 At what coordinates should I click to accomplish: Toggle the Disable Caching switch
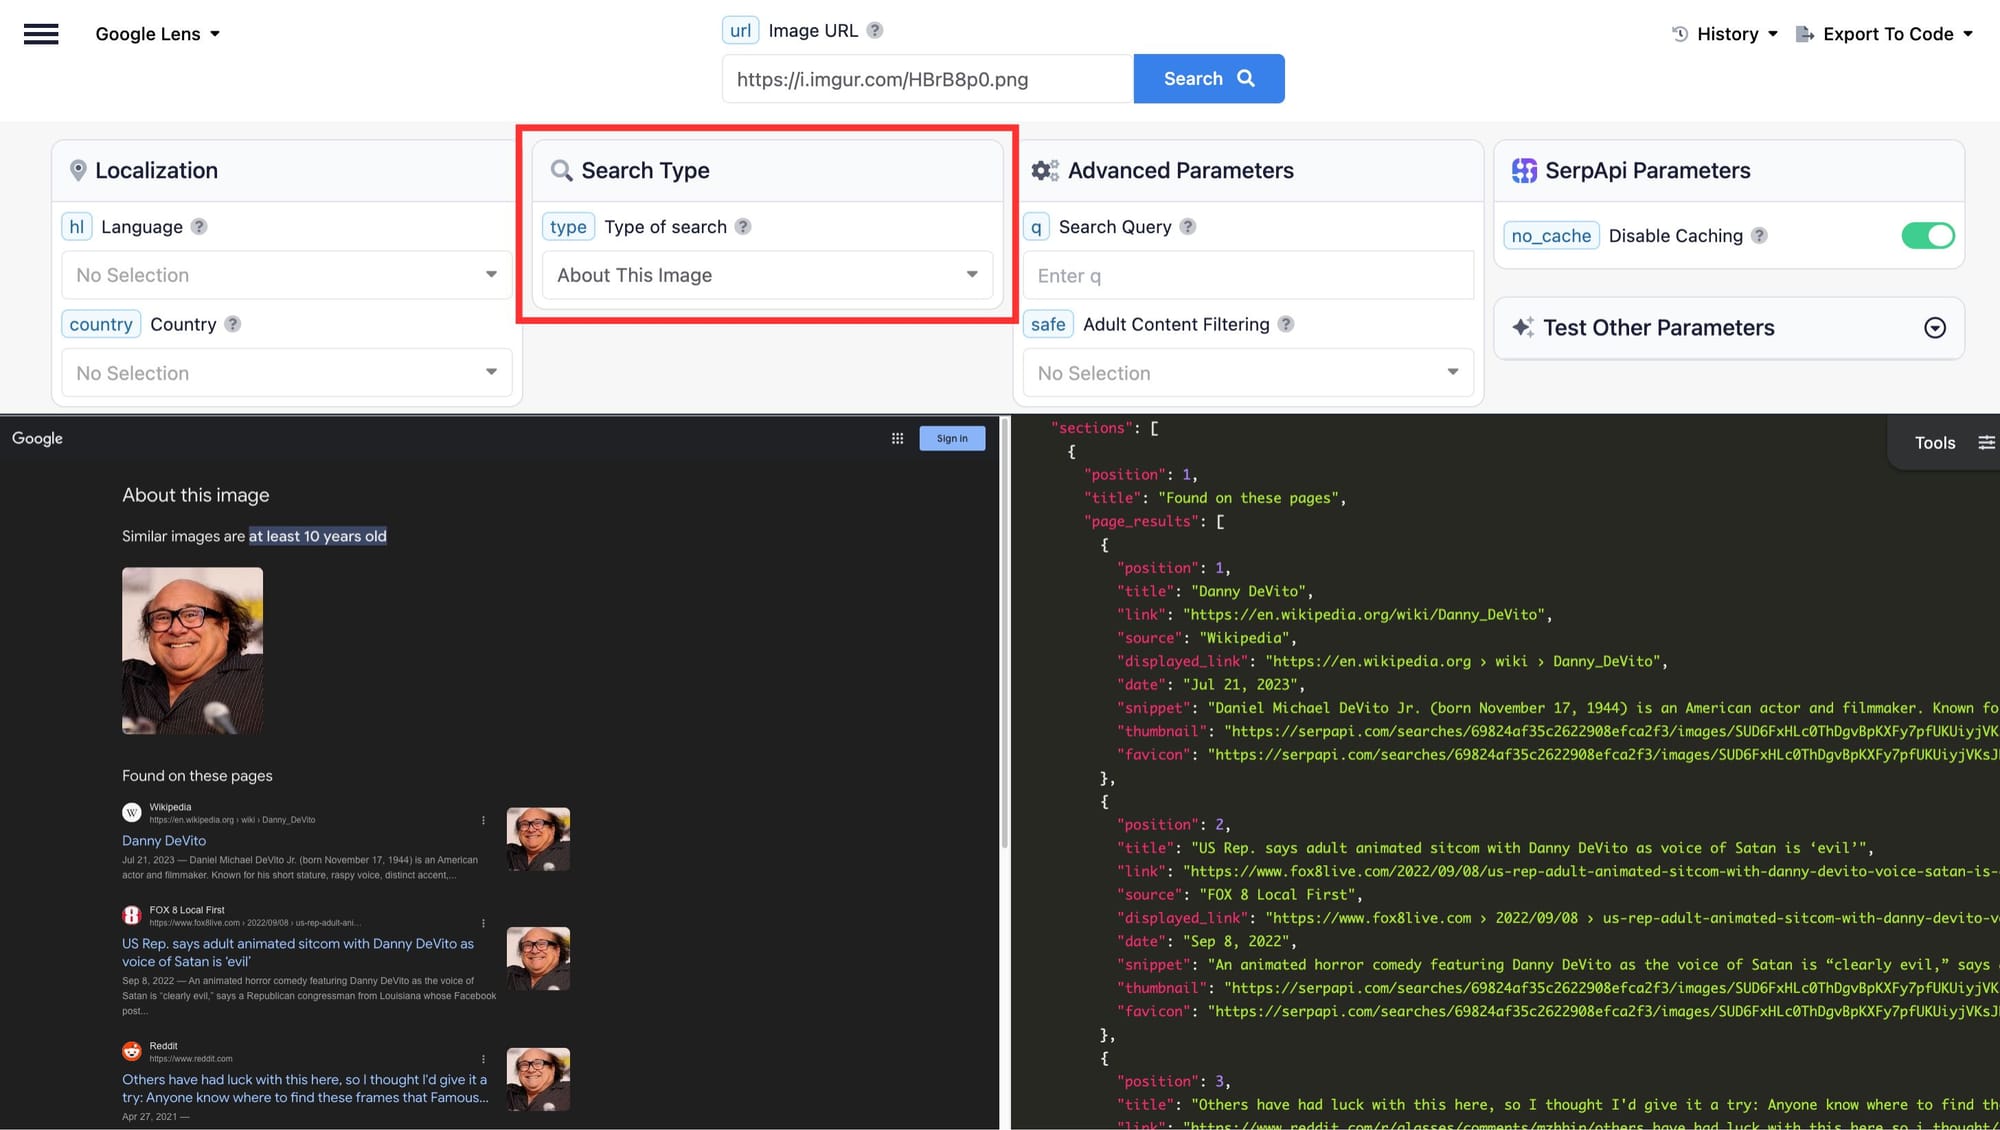coord(1927,236)
